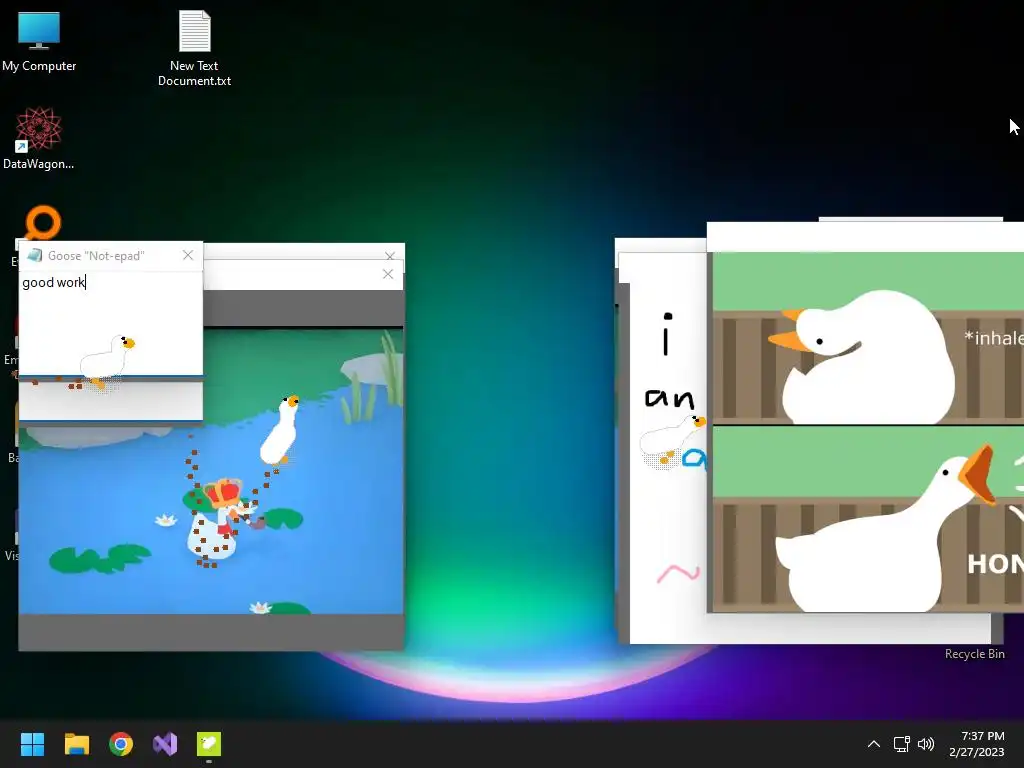The width and height of the screenshot is (1024, 768).
Task: Click the volume speaker tray icon
Action: (926, 744)
